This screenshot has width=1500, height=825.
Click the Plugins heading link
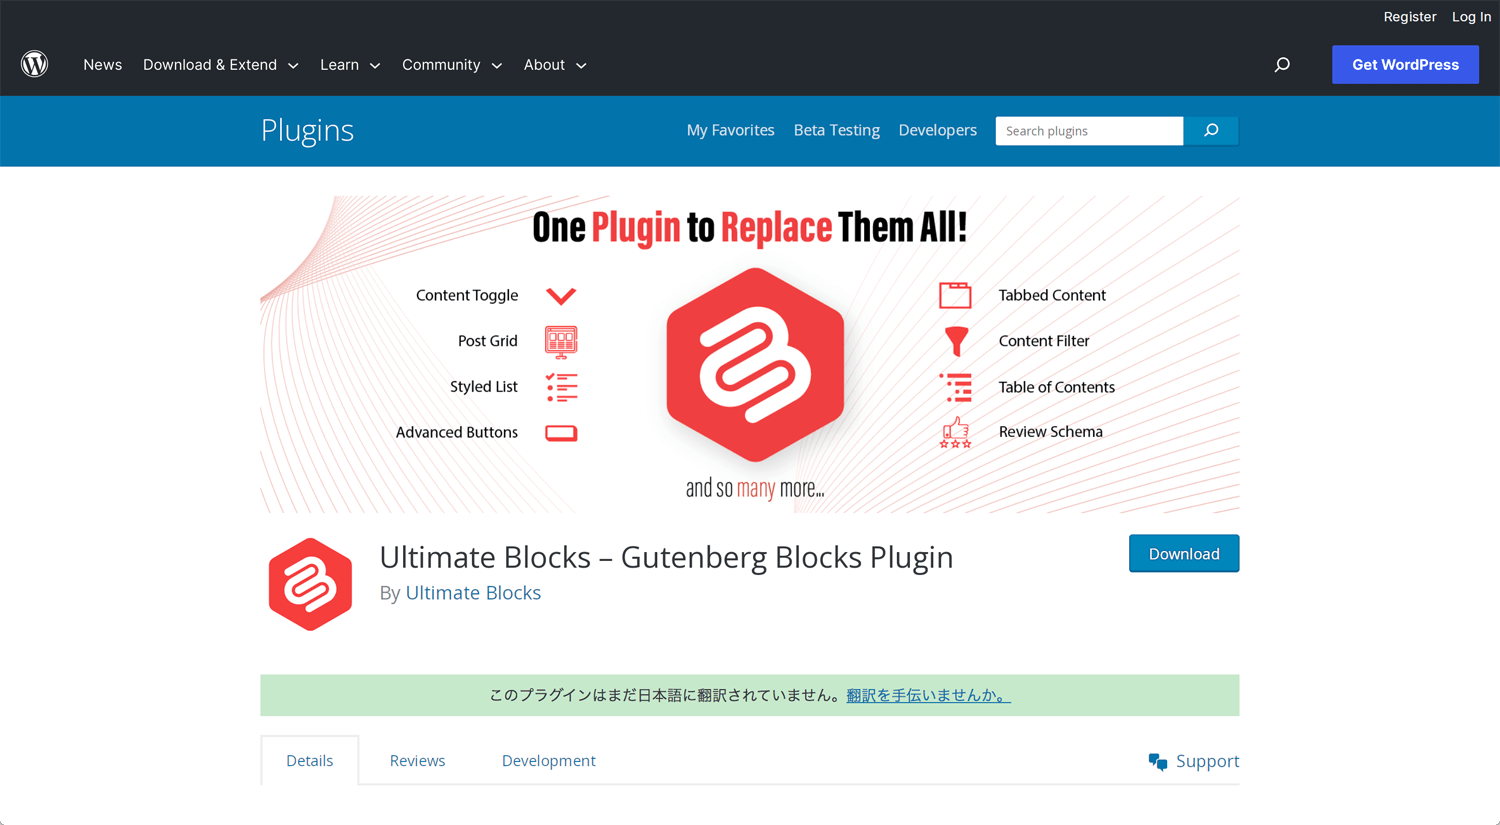pyautogui.click(x=307, y=131)
